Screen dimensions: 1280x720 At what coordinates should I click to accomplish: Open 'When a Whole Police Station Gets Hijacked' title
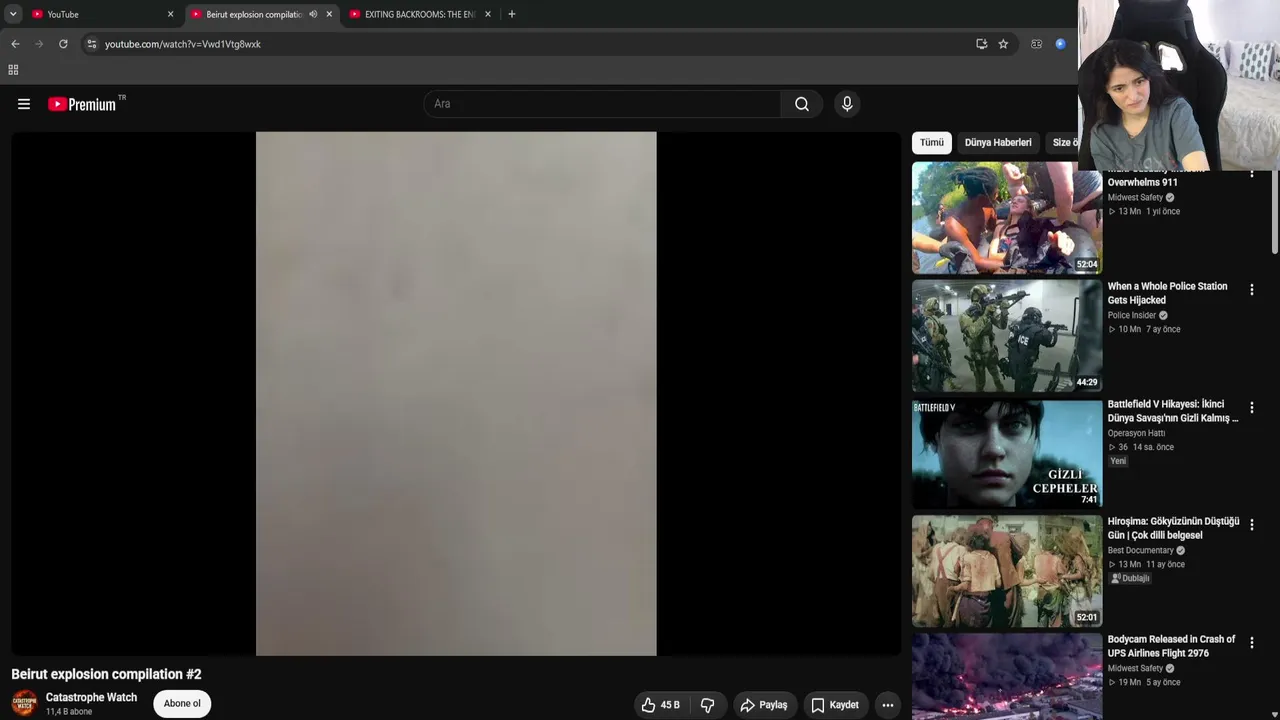coord(1167,293)
